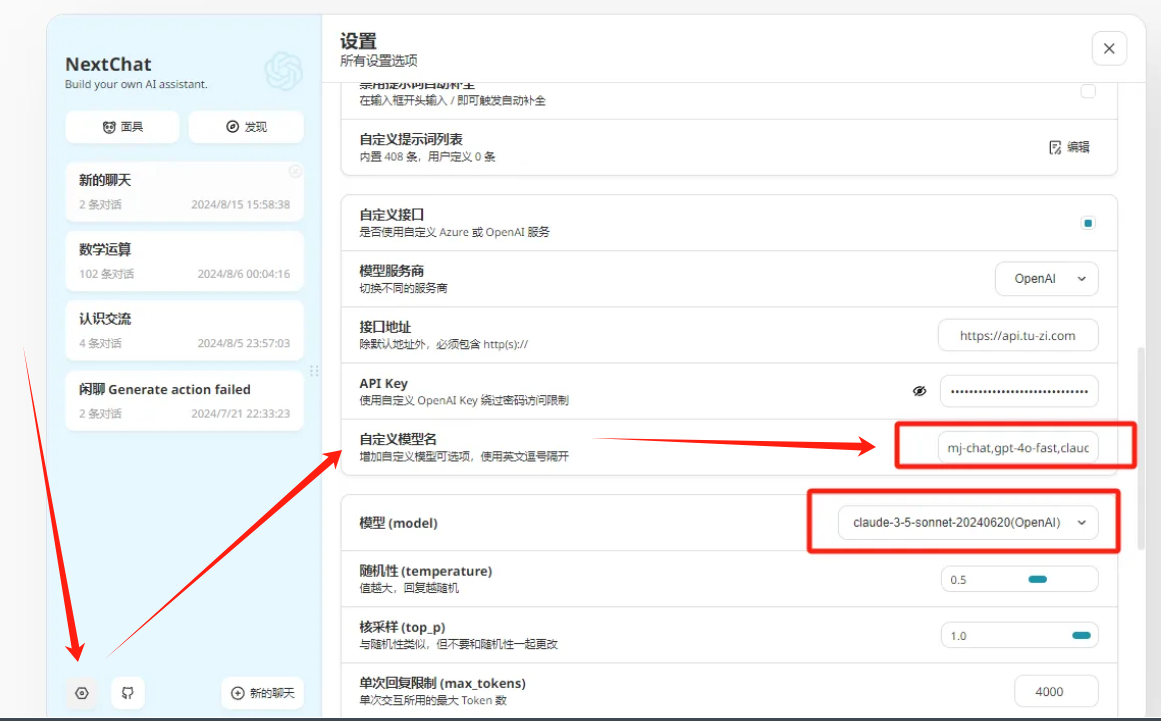Open the GitHub repository icon
The width and height of the screenshot is (1161, 721).
pyautogui.click(x=128, y=693)
